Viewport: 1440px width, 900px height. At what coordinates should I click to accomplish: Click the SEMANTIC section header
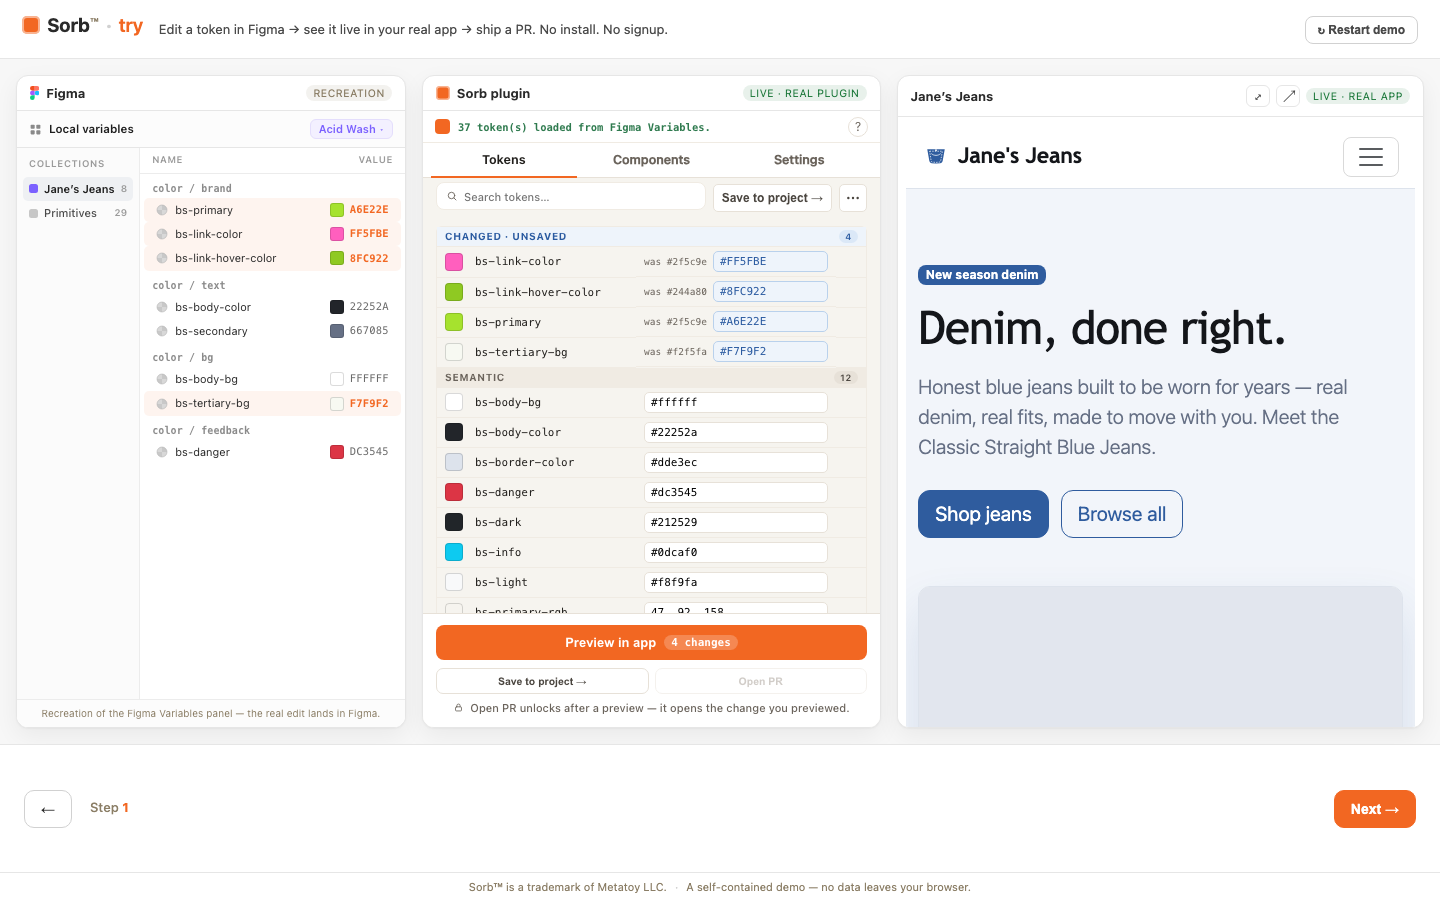tap(651, 378)
